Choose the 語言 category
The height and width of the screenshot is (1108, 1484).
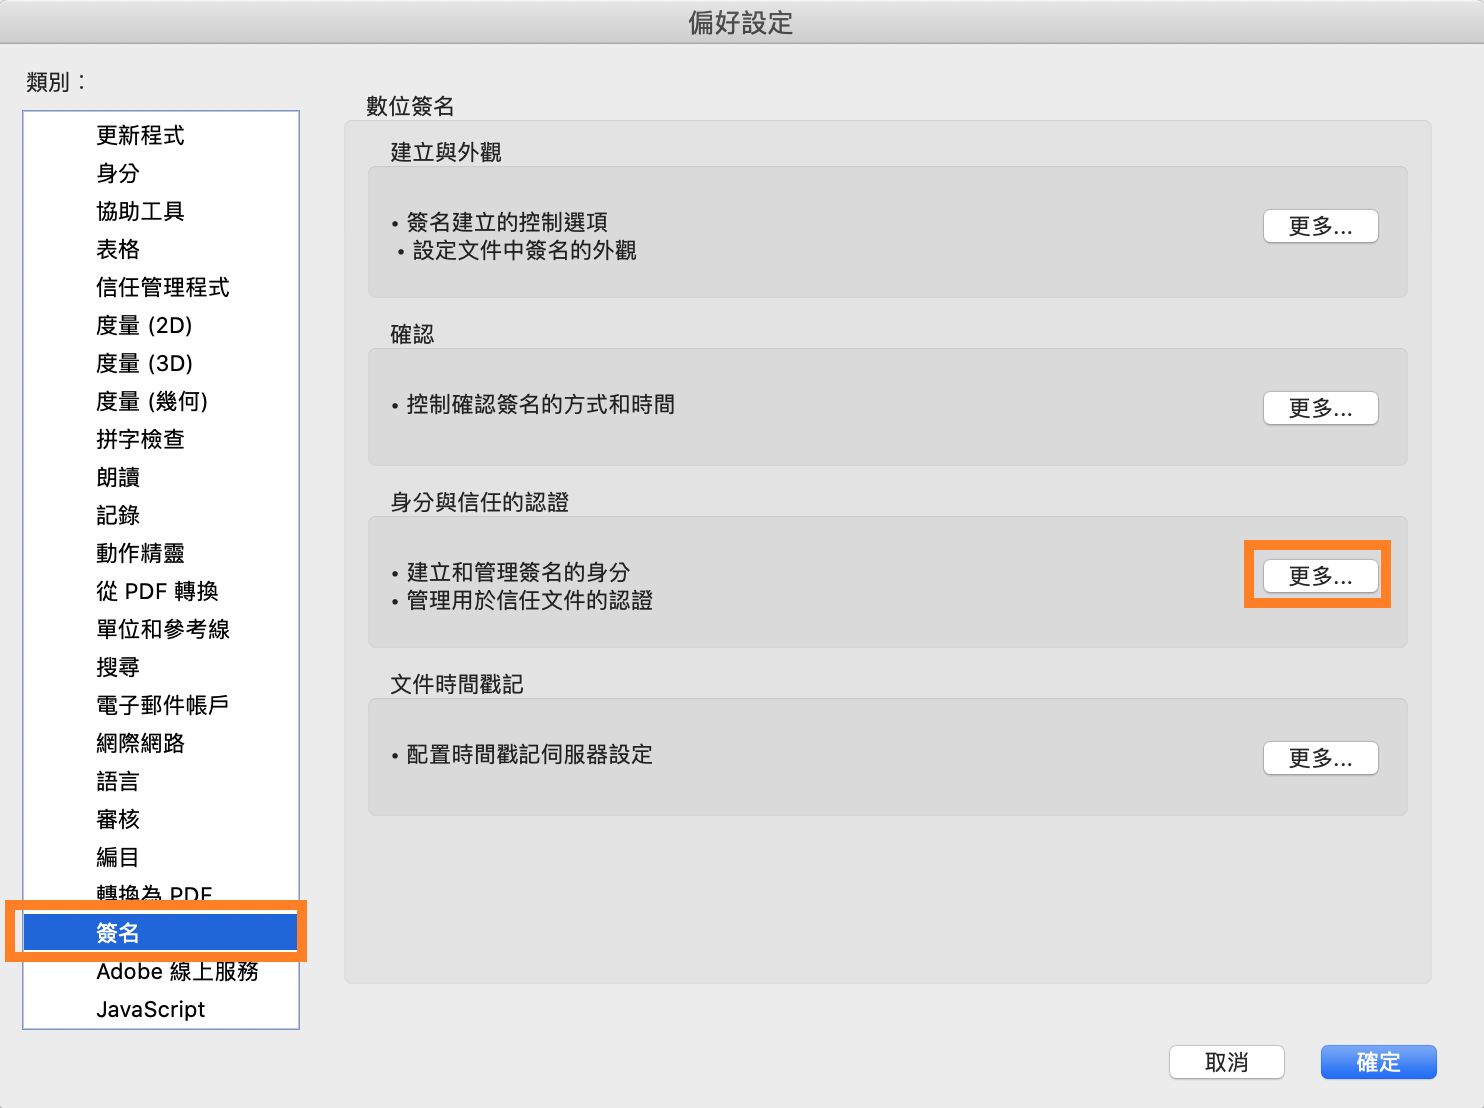(161, 781)
